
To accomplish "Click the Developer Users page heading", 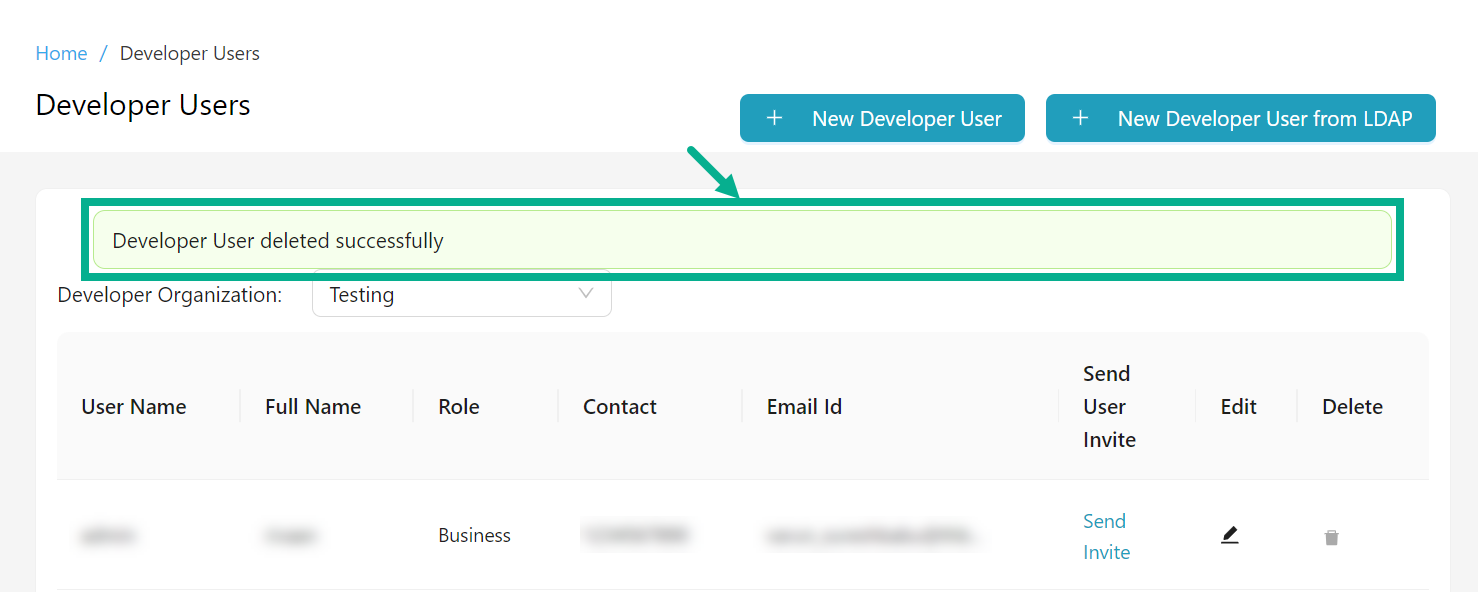I will 143,106.
